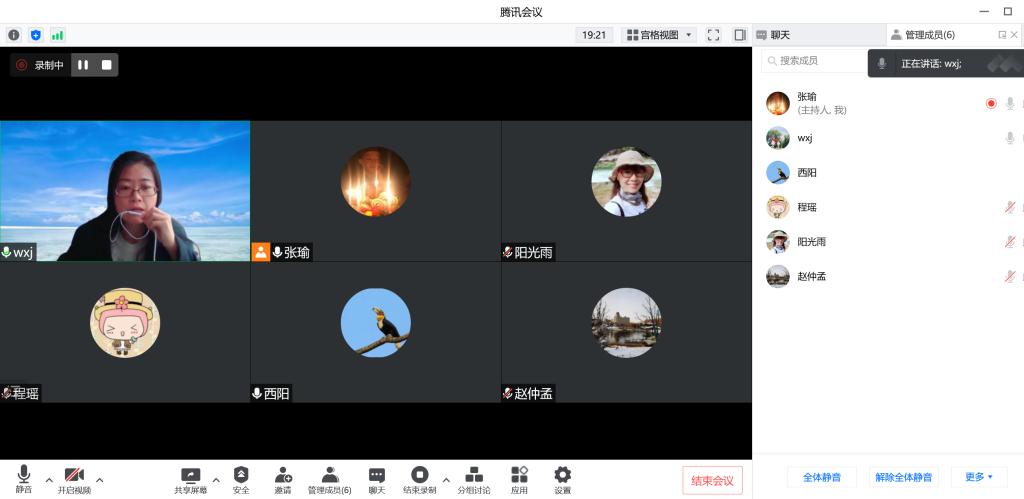Expand the audio options arrow beside 静音
The height and width of the screenshot is (499, 1024).
[49, 480]
